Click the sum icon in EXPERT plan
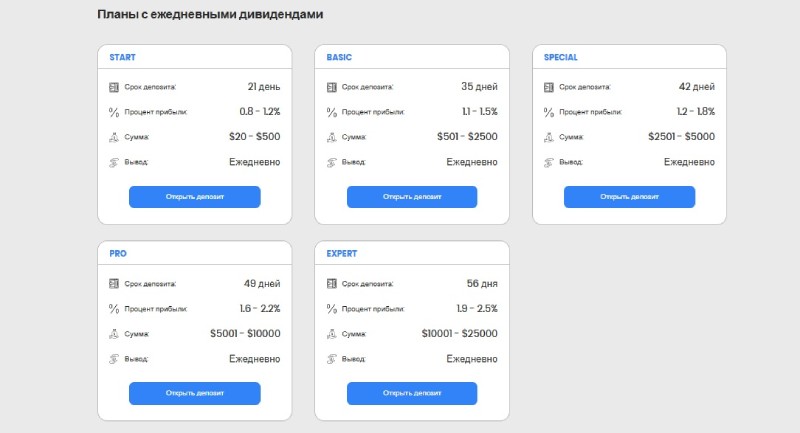Viewport: 800px width, 433px height. [x=331, y=334]
